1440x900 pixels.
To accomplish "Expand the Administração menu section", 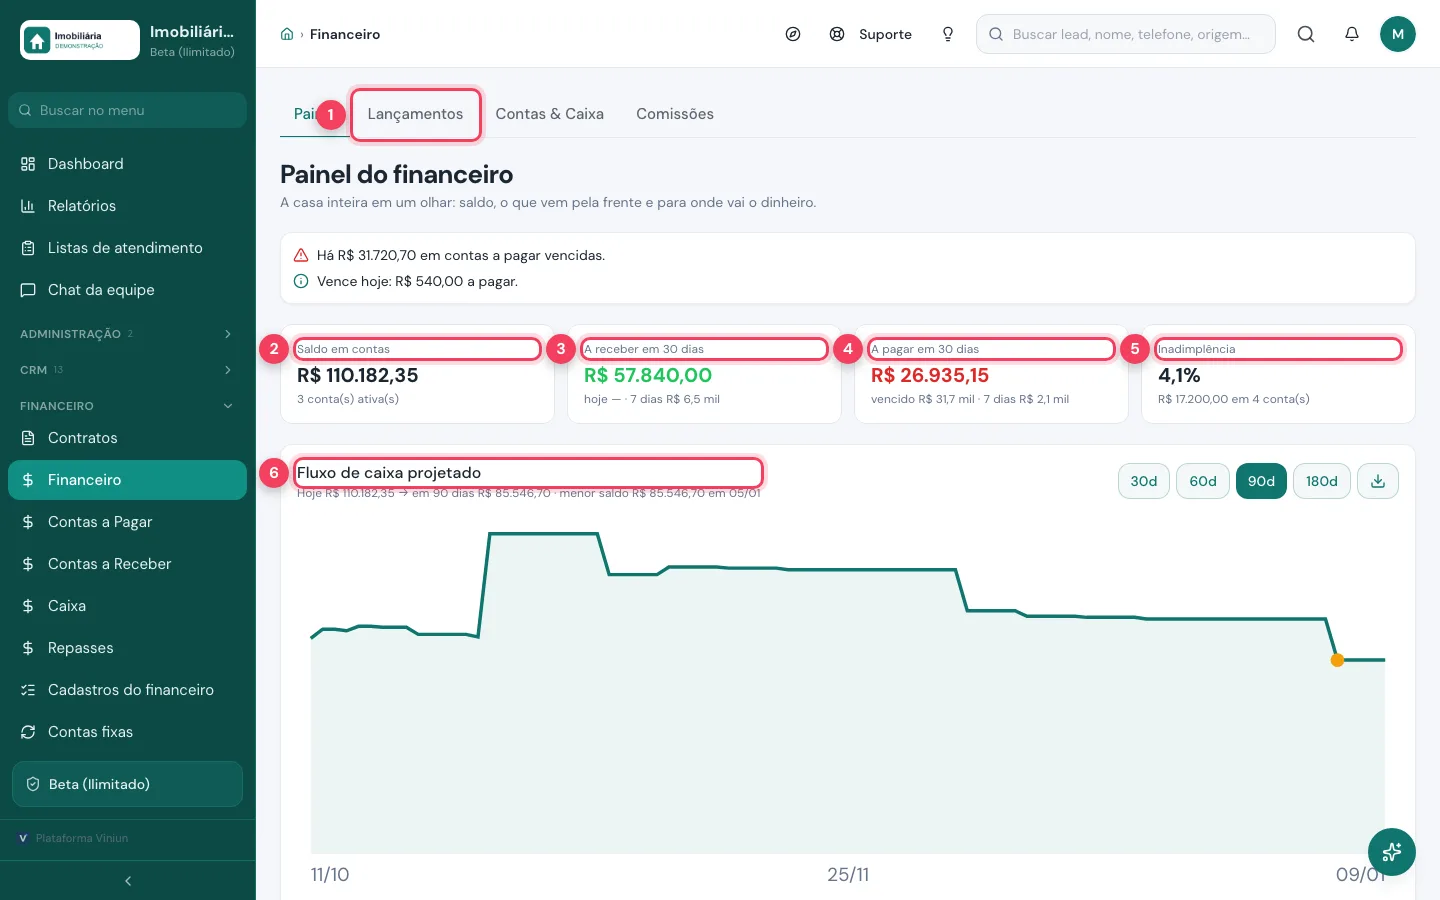I will coord(127,334).
